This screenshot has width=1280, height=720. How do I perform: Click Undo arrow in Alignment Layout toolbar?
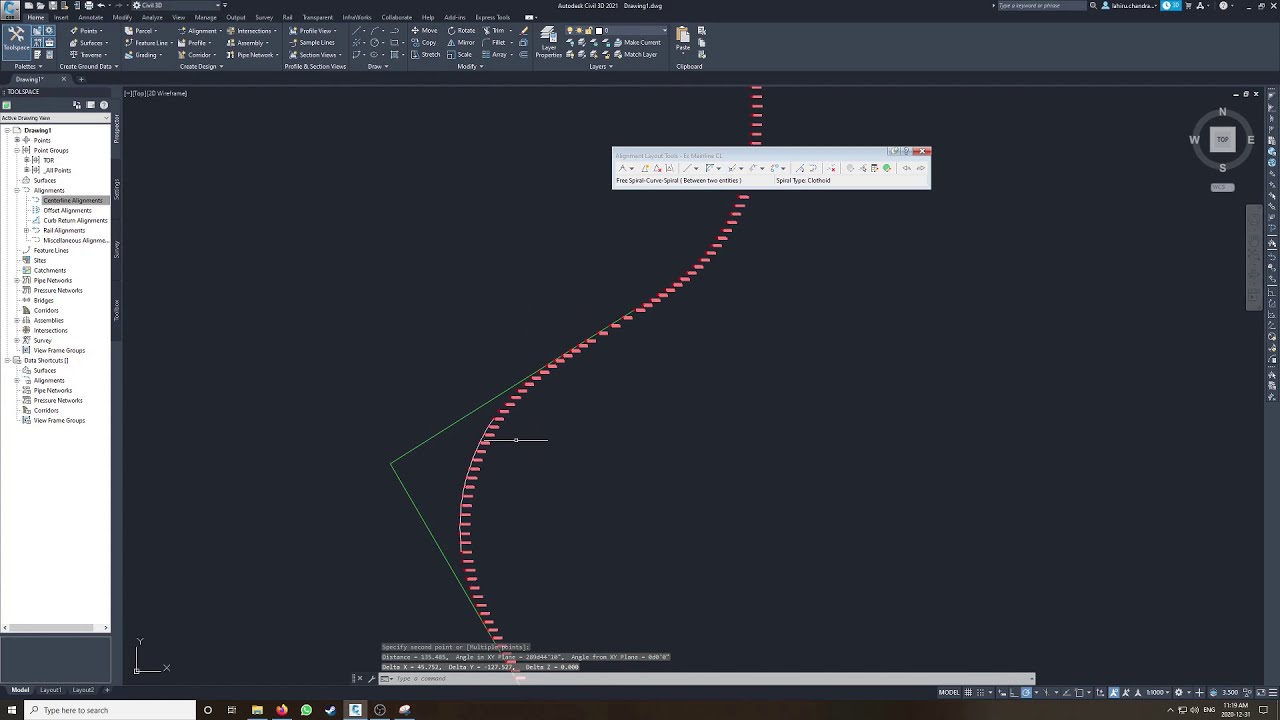907,168
